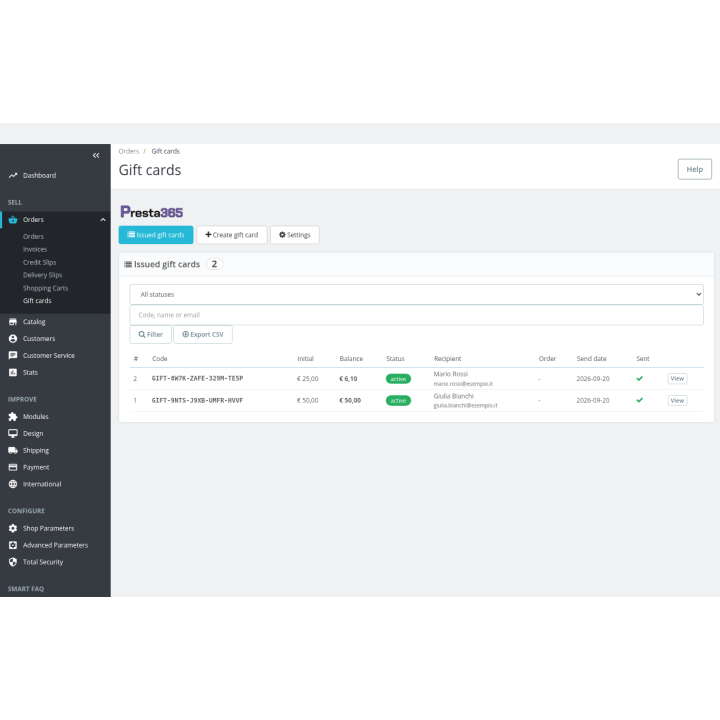Export gift cards to CSV
The image size is (720, 720).
click(x=203, y=334)
